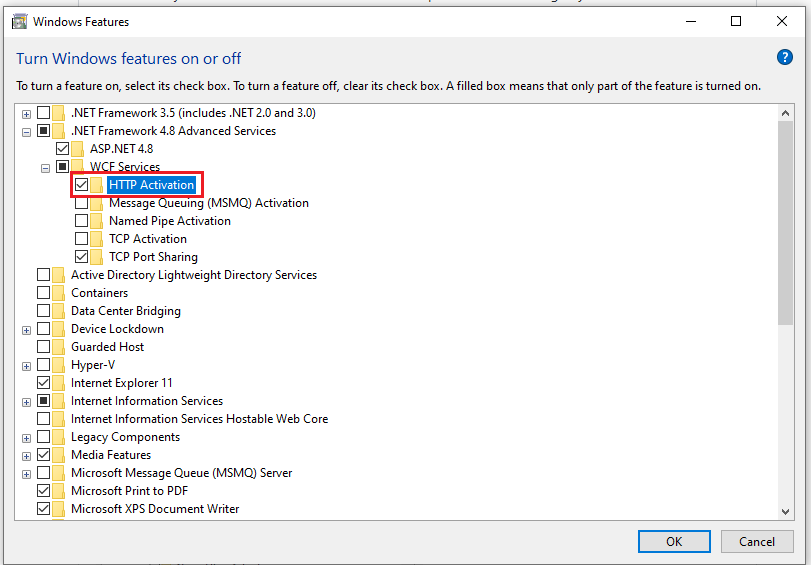This screenshot has width=811, height=565.
Task: Click folder icon beside Microsoft Print to PDF
Action: [x=58, y=491]
